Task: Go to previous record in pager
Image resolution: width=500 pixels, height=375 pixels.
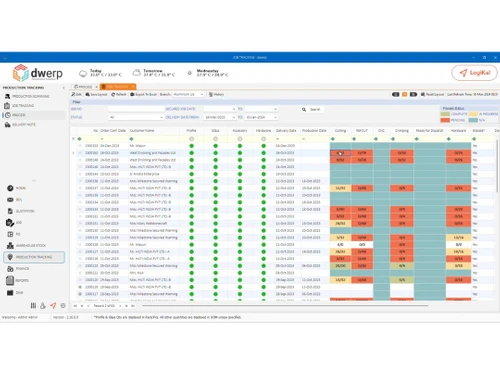Action: [x=88, y=306]
